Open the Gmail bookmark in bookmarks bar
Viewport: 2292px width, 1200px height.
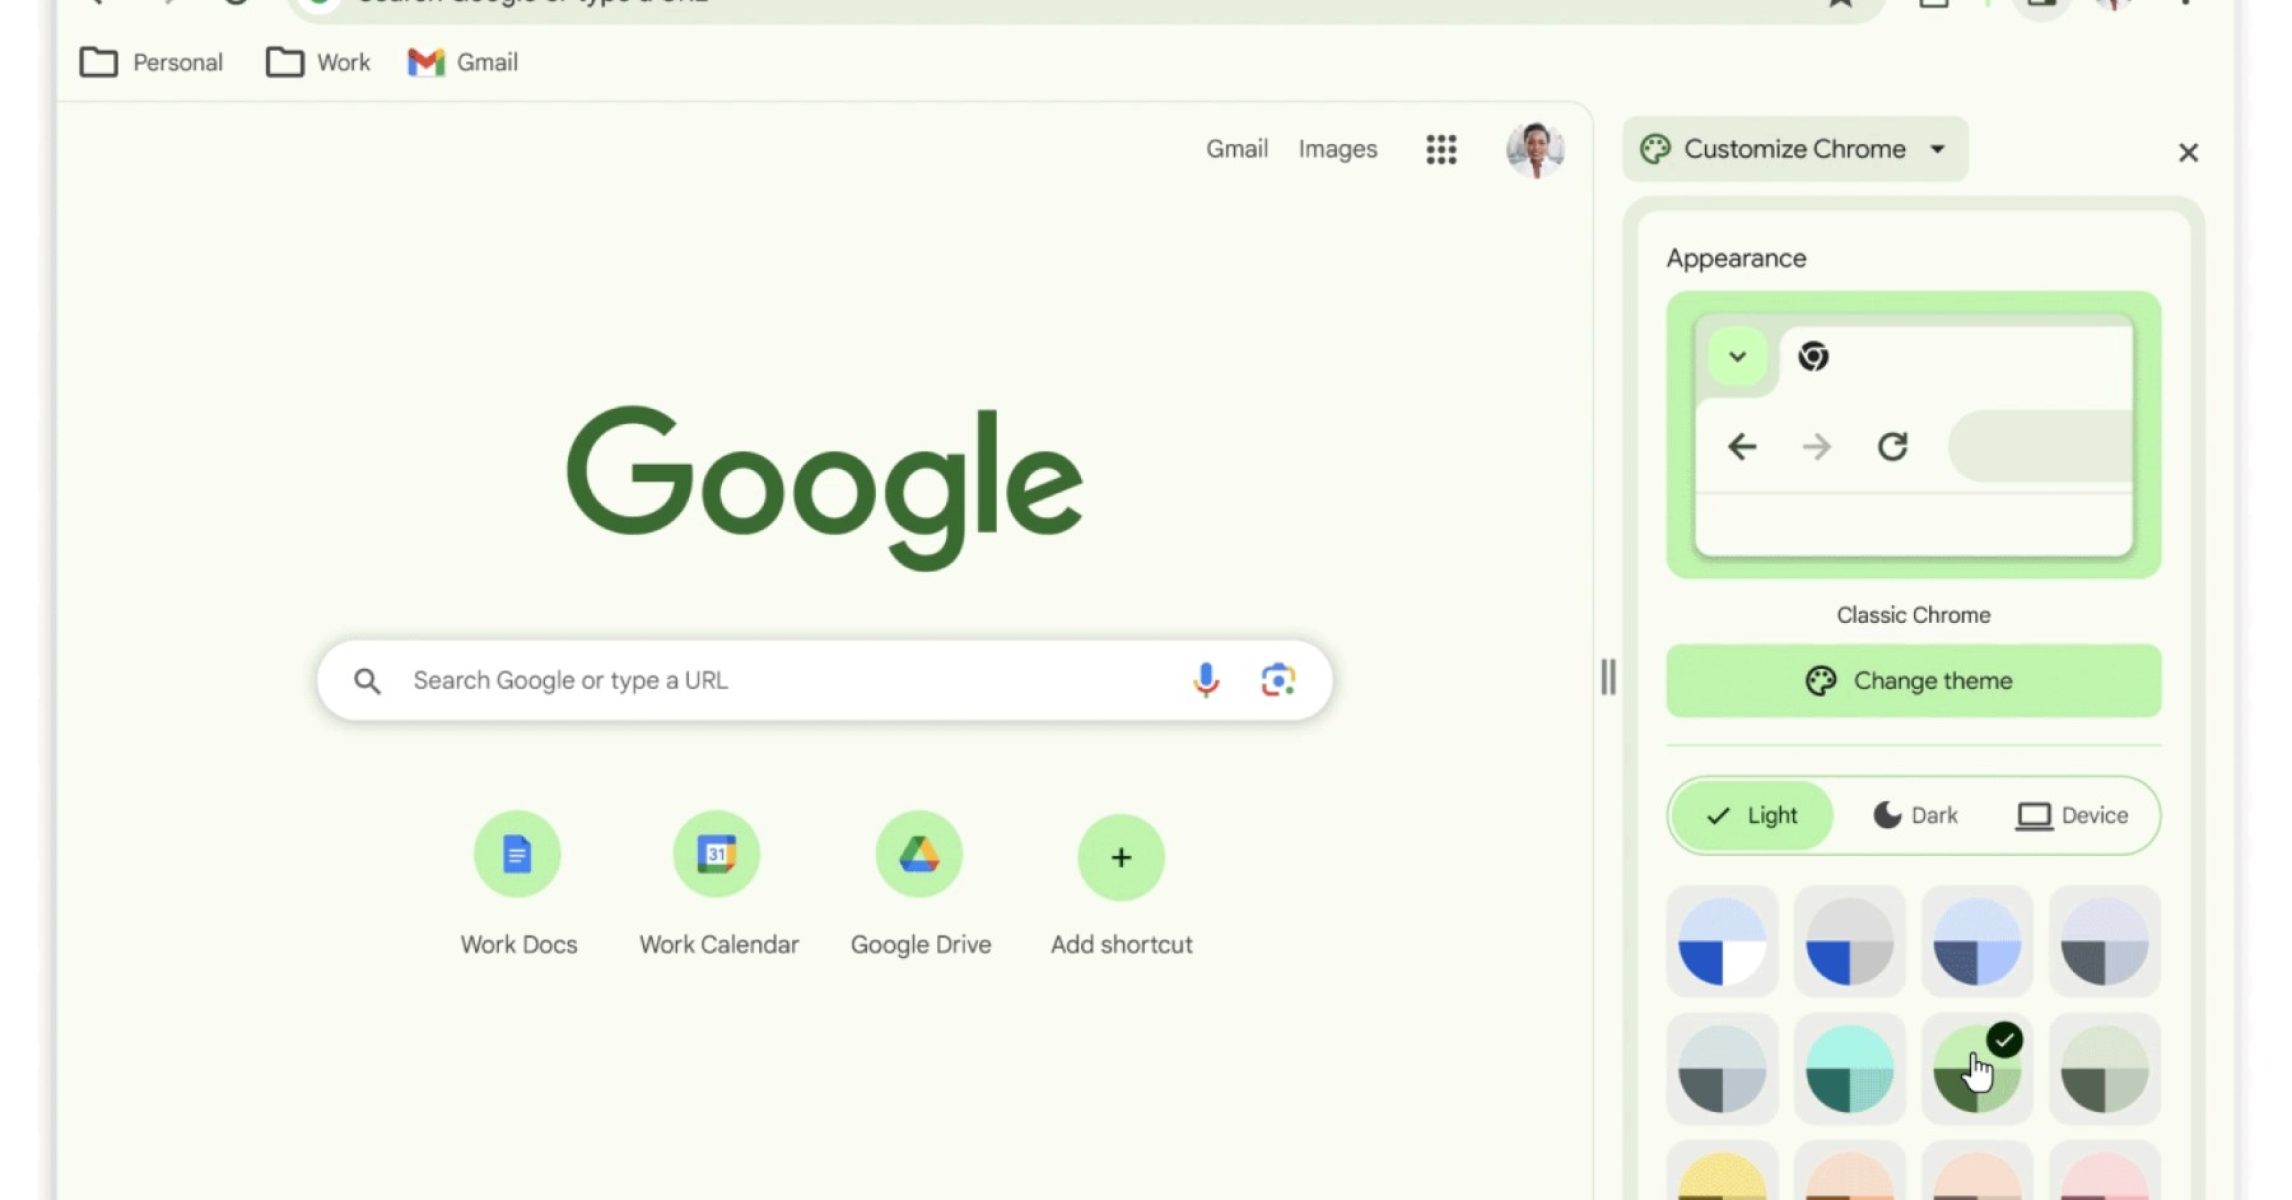(463, 62)
